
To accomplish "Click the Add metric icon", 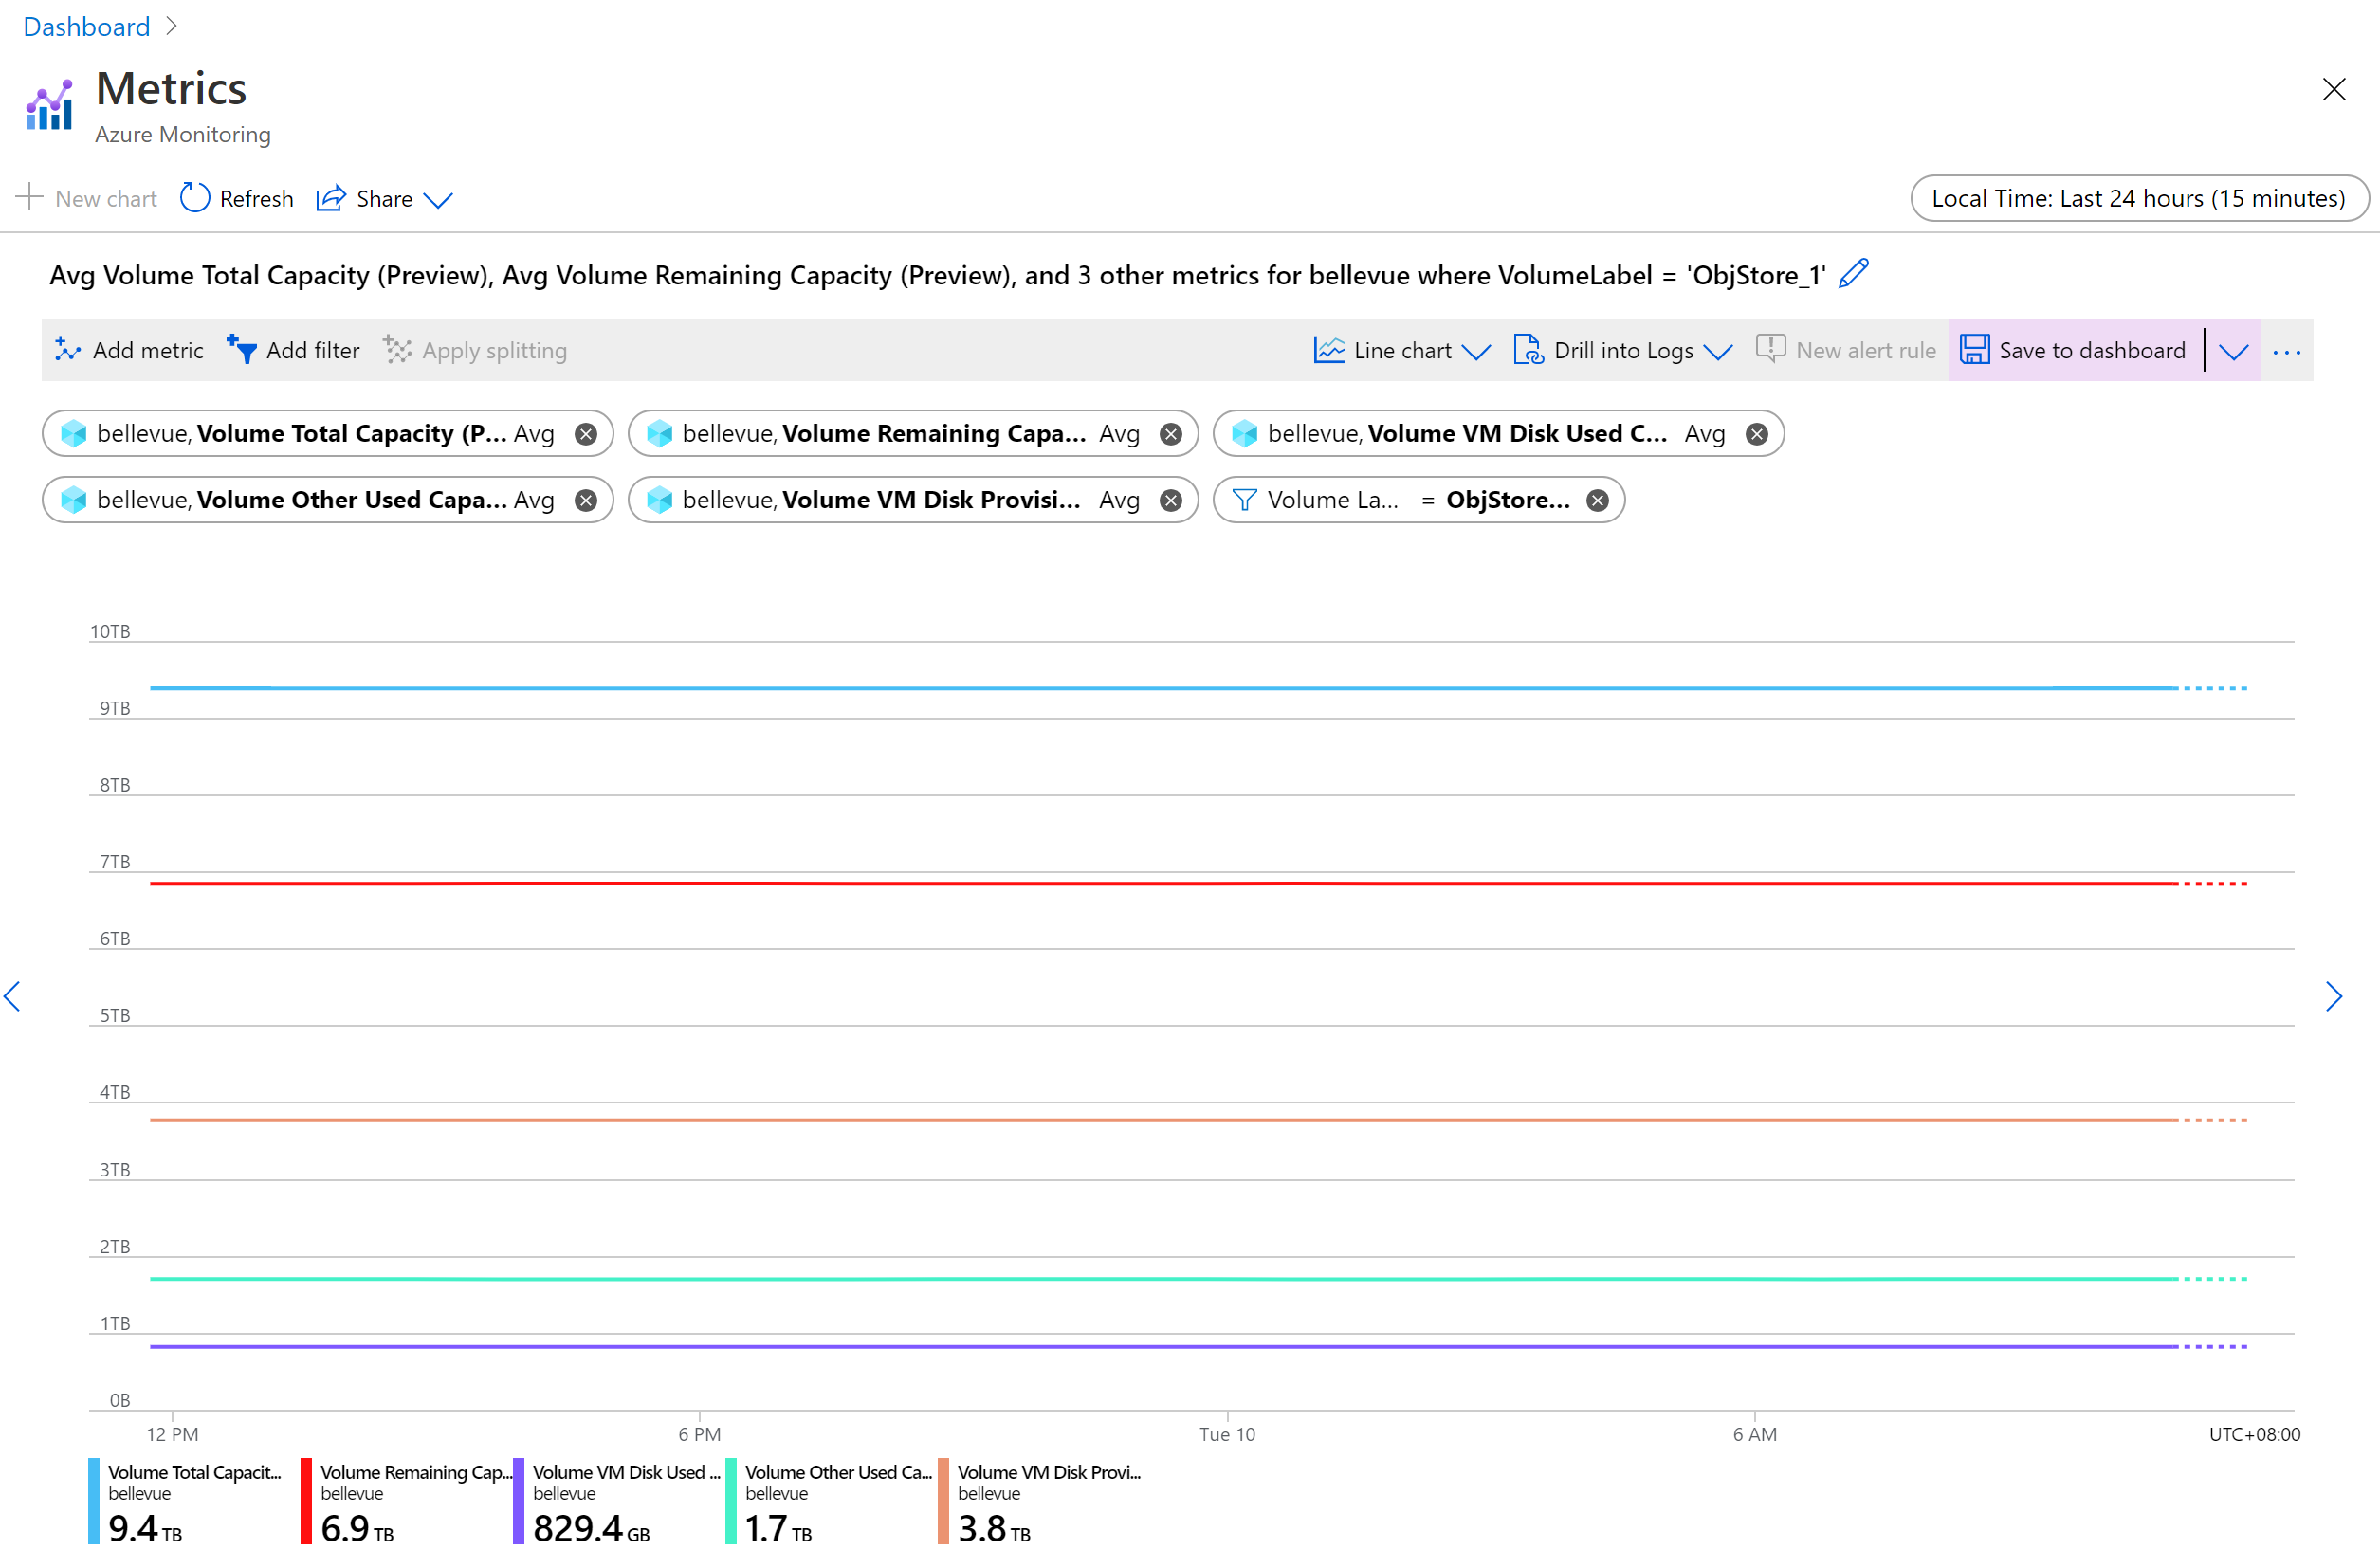I will pos(66,348).
